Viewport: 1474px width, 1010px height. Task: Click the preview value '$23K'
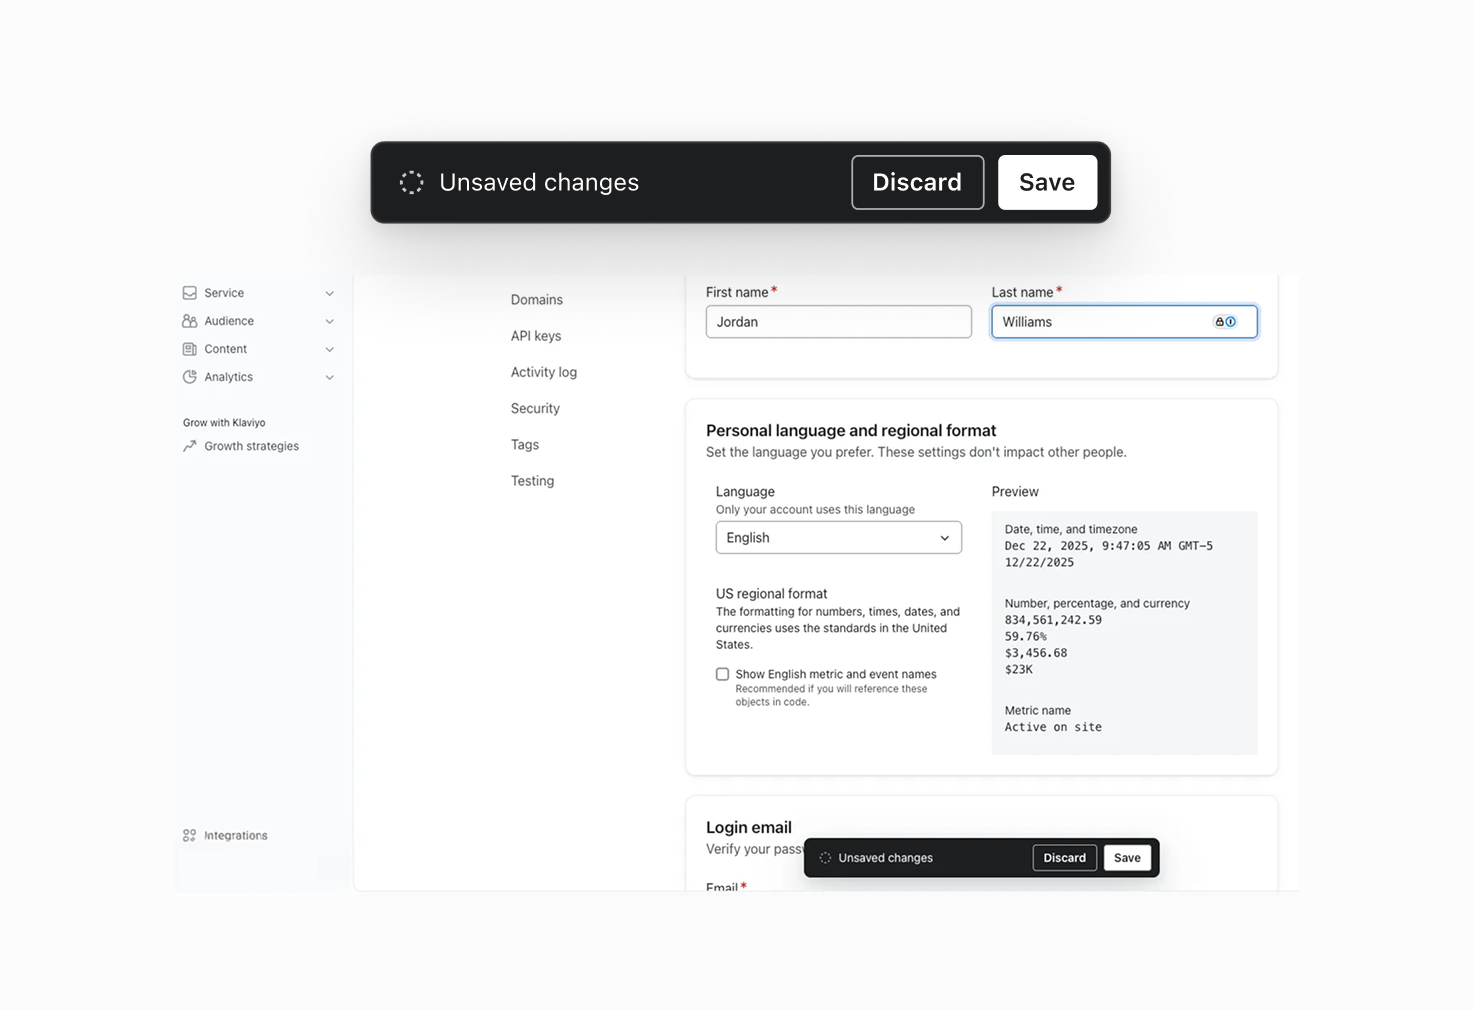point(1019,670)
